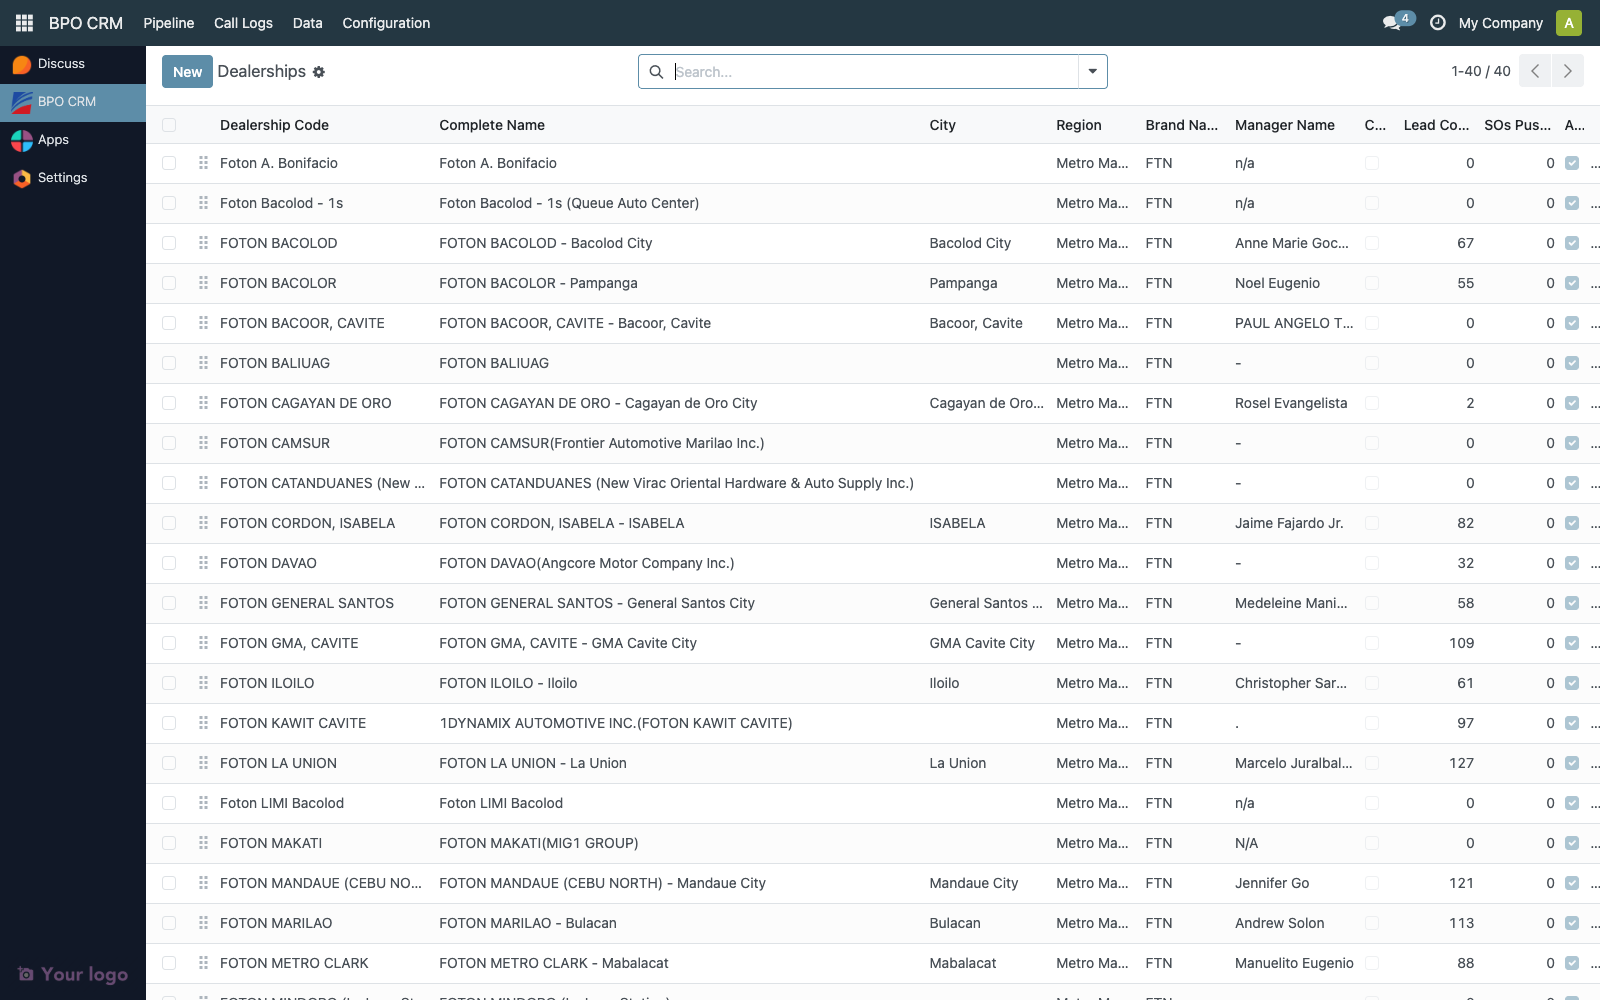Open the activities clock icon
The height and width of the screenshot is (1000, 1600).
1437,21
